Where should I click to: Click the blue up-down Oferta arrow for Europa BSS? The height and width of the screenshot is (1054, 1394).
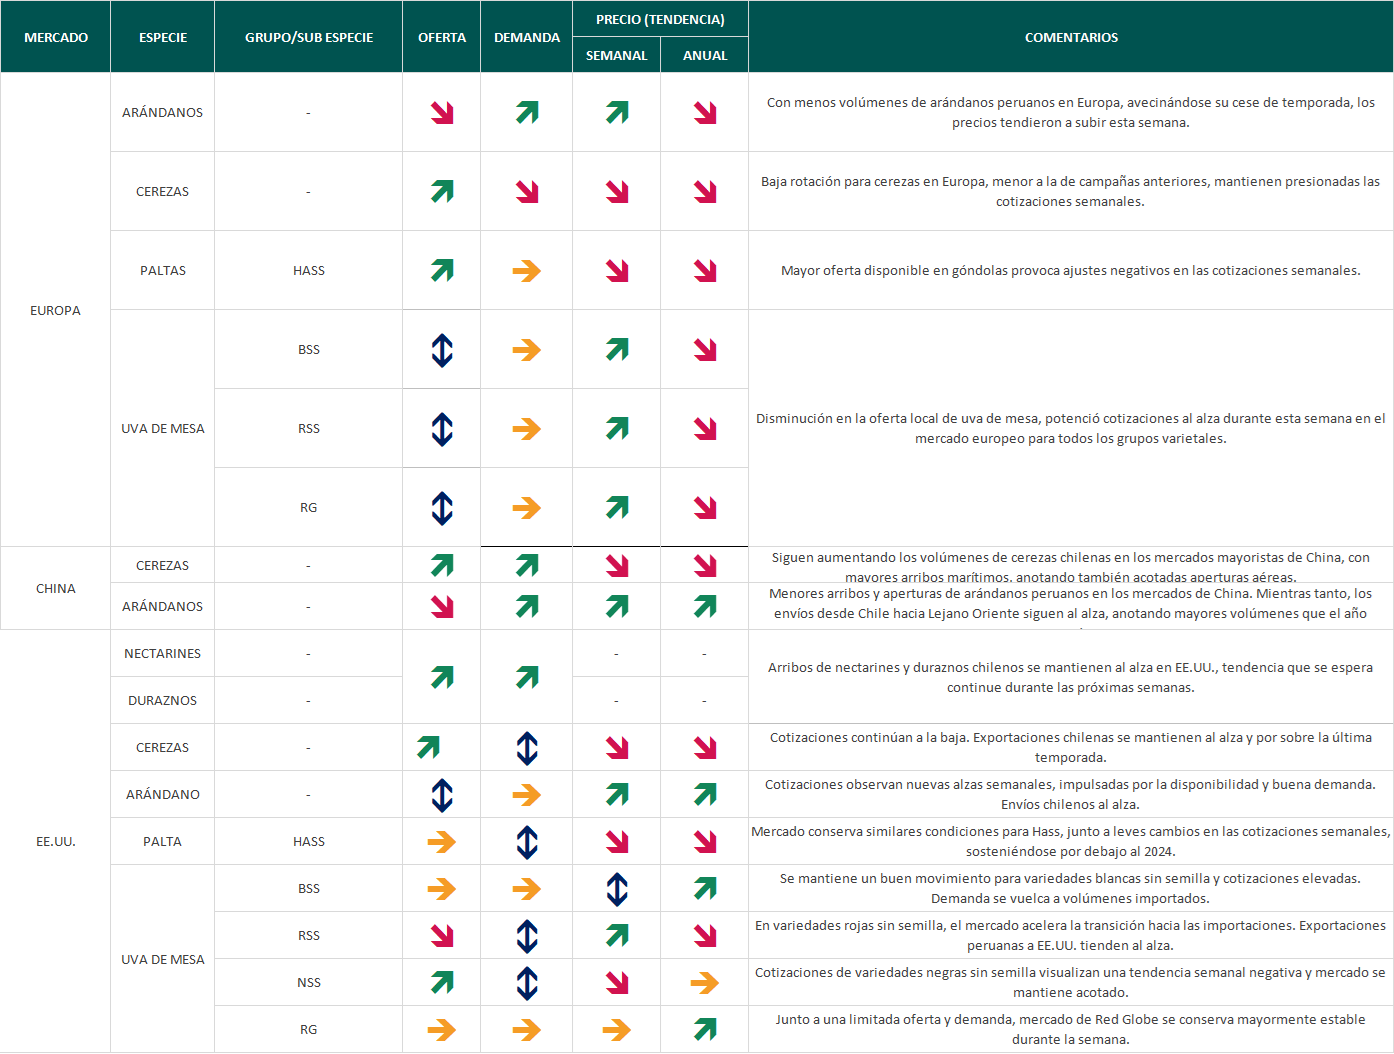pos(442,350)
